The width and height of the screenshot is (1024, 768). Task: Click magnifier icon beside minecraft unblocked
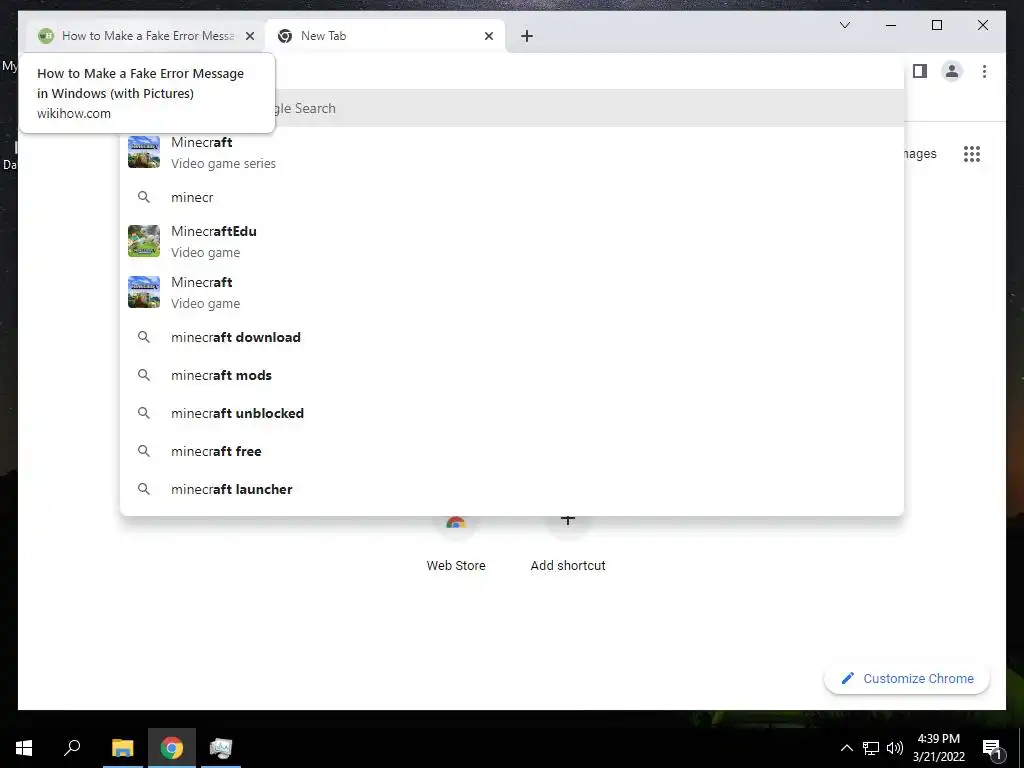(x=144, y=413)
